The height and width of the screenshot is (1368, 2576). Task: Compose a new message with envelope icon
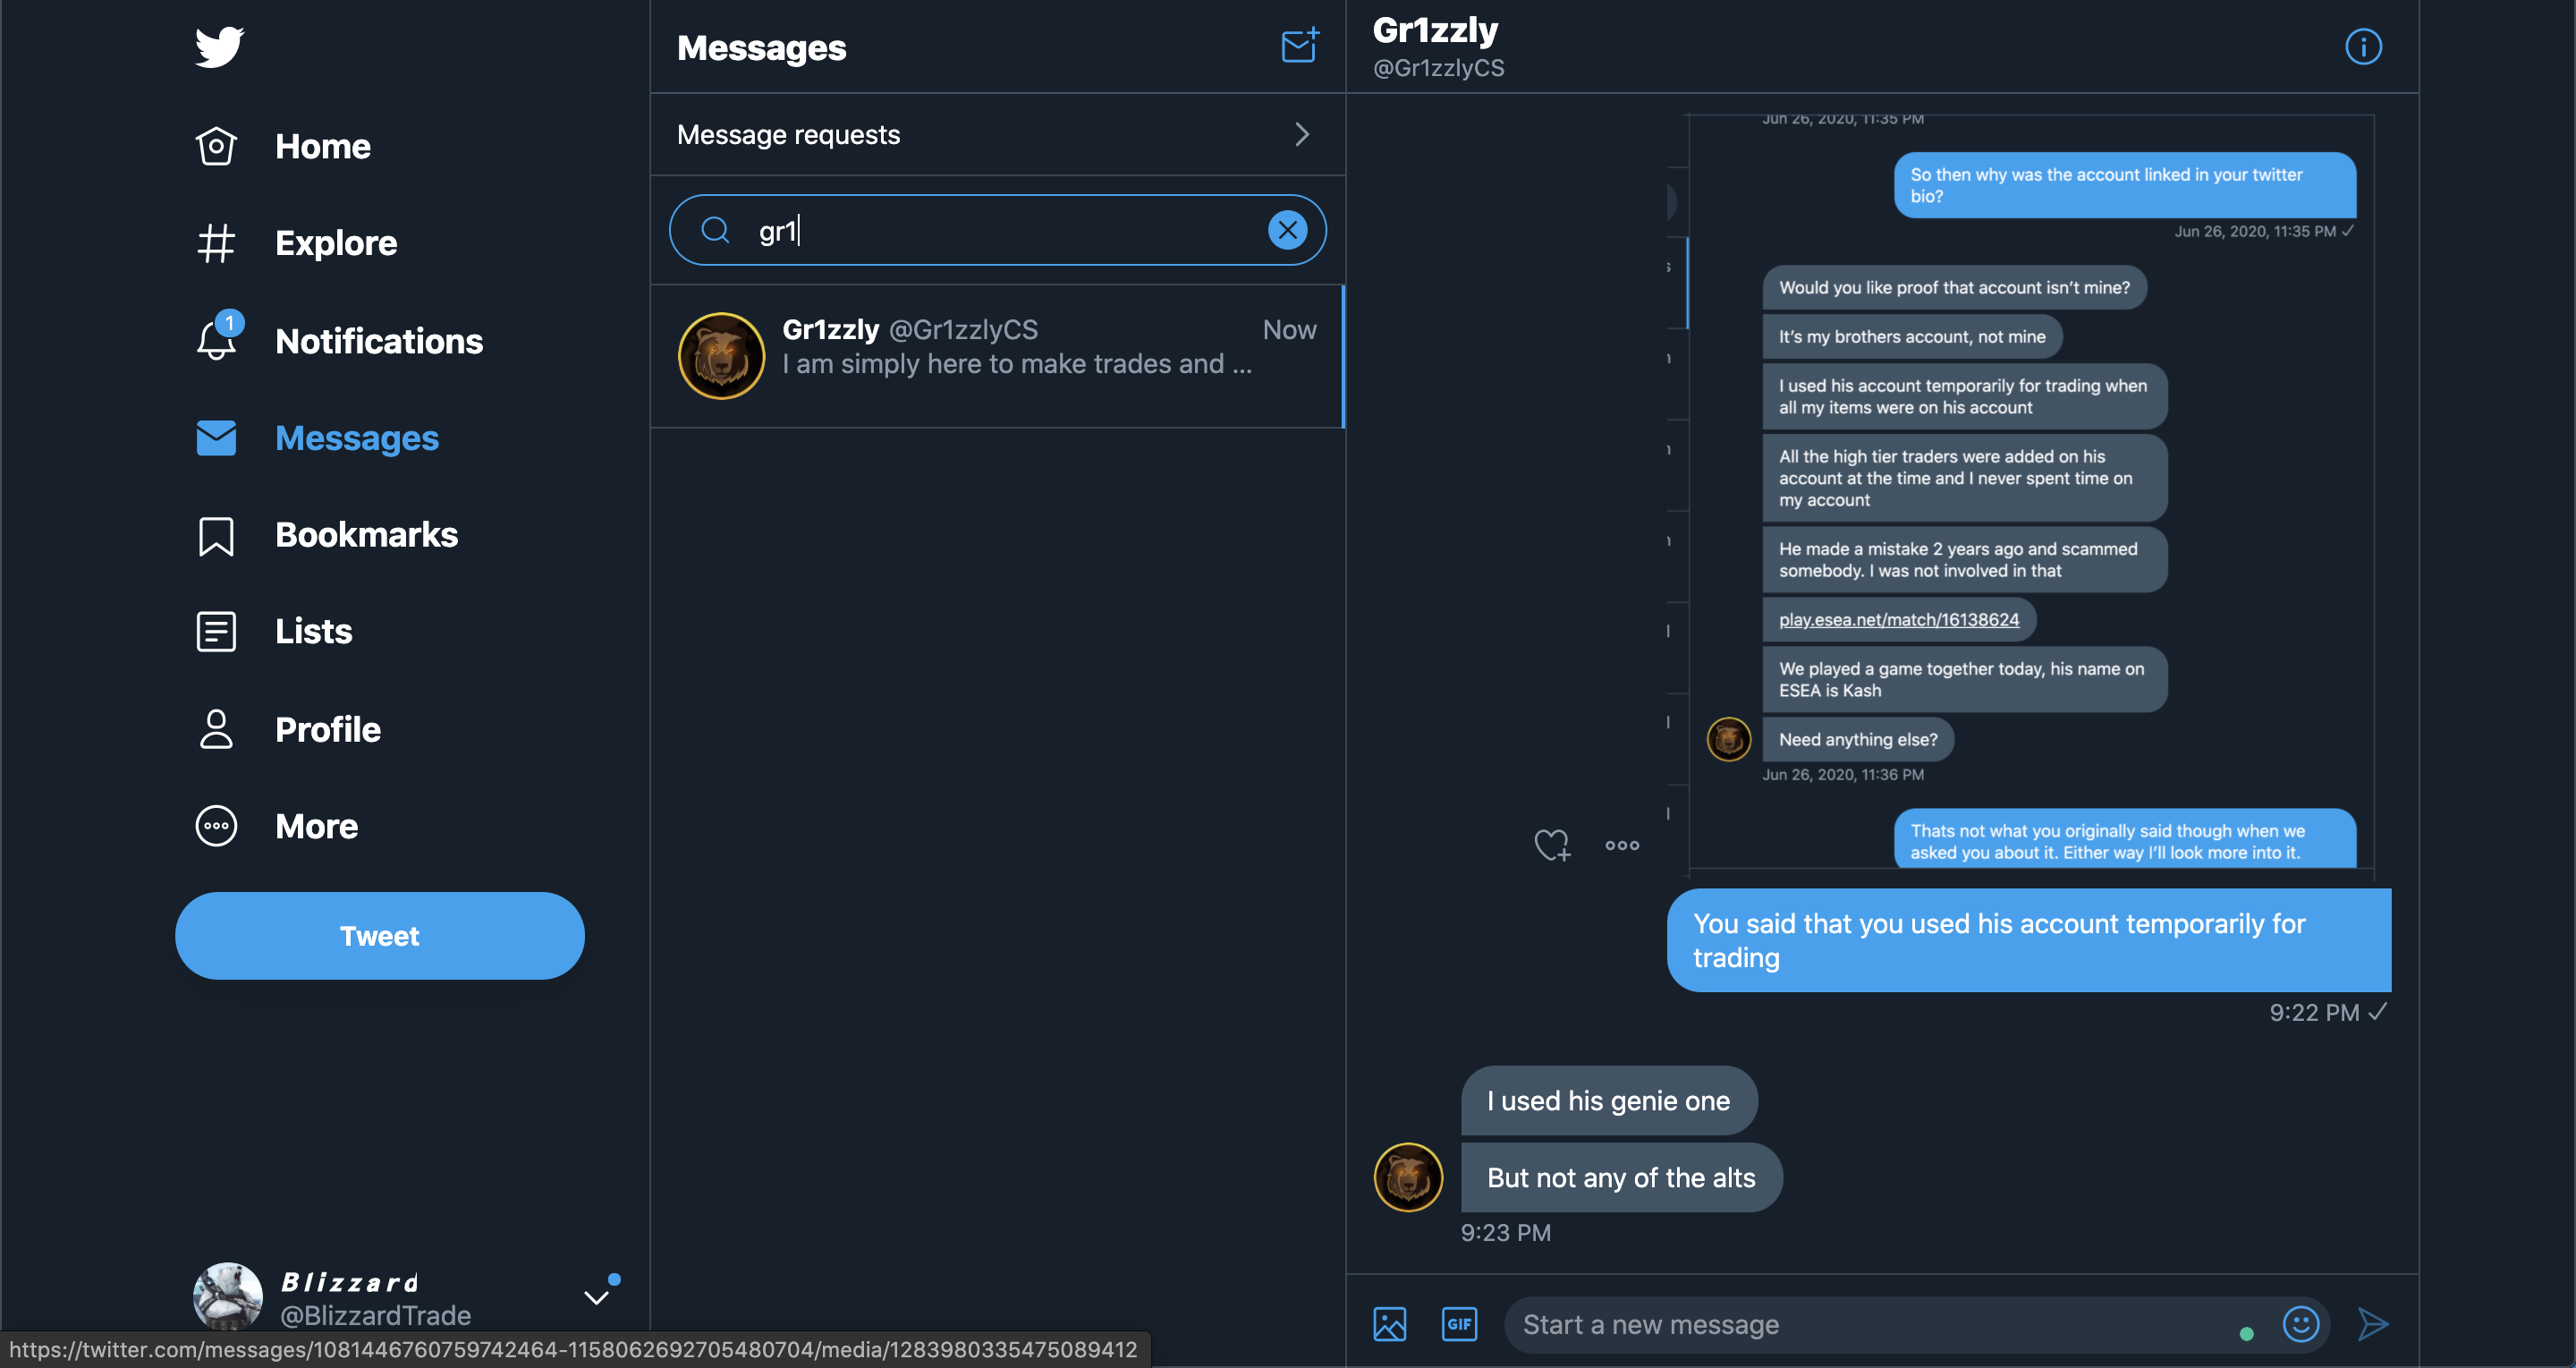[x=1300, y=46]
